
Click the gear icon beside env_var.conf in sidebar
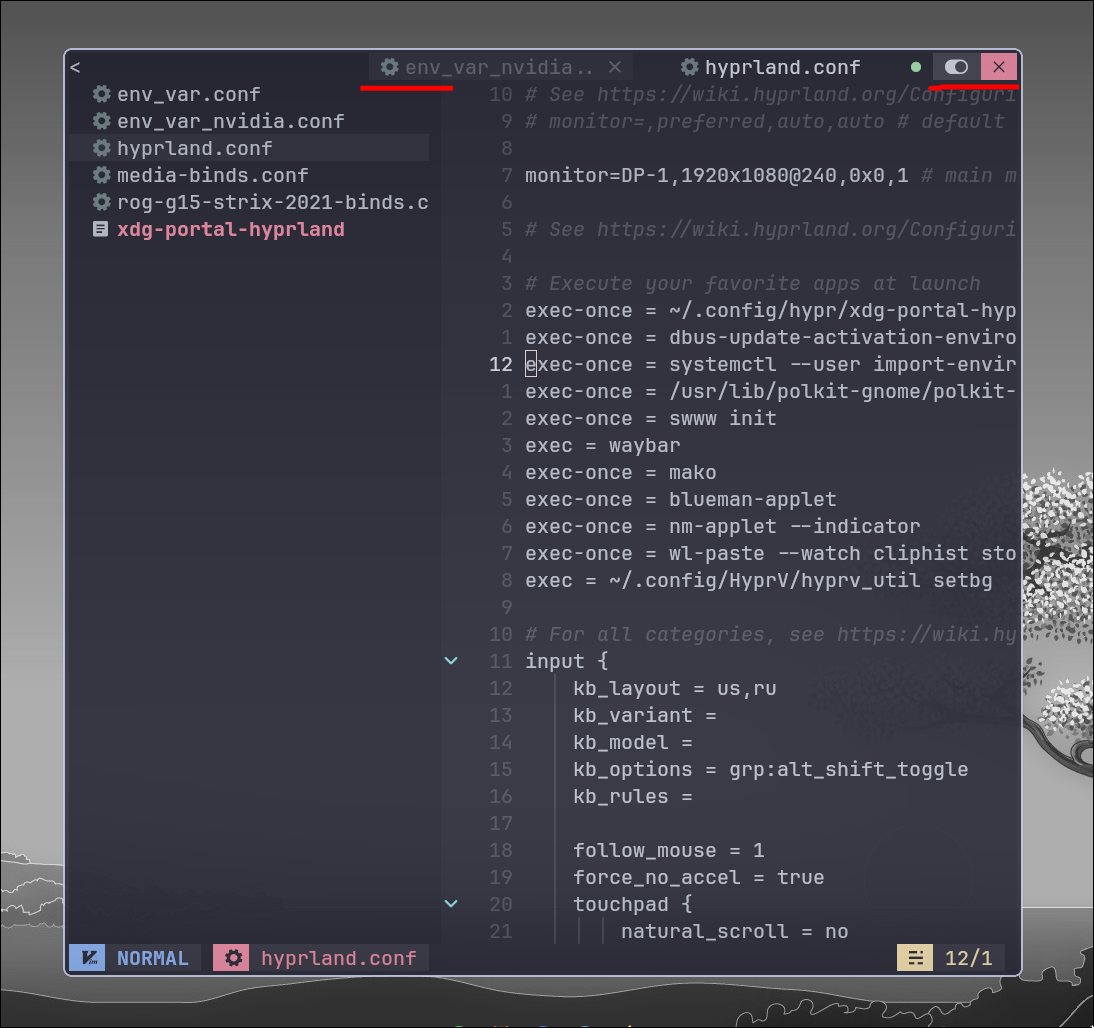[x=100, y=94]
